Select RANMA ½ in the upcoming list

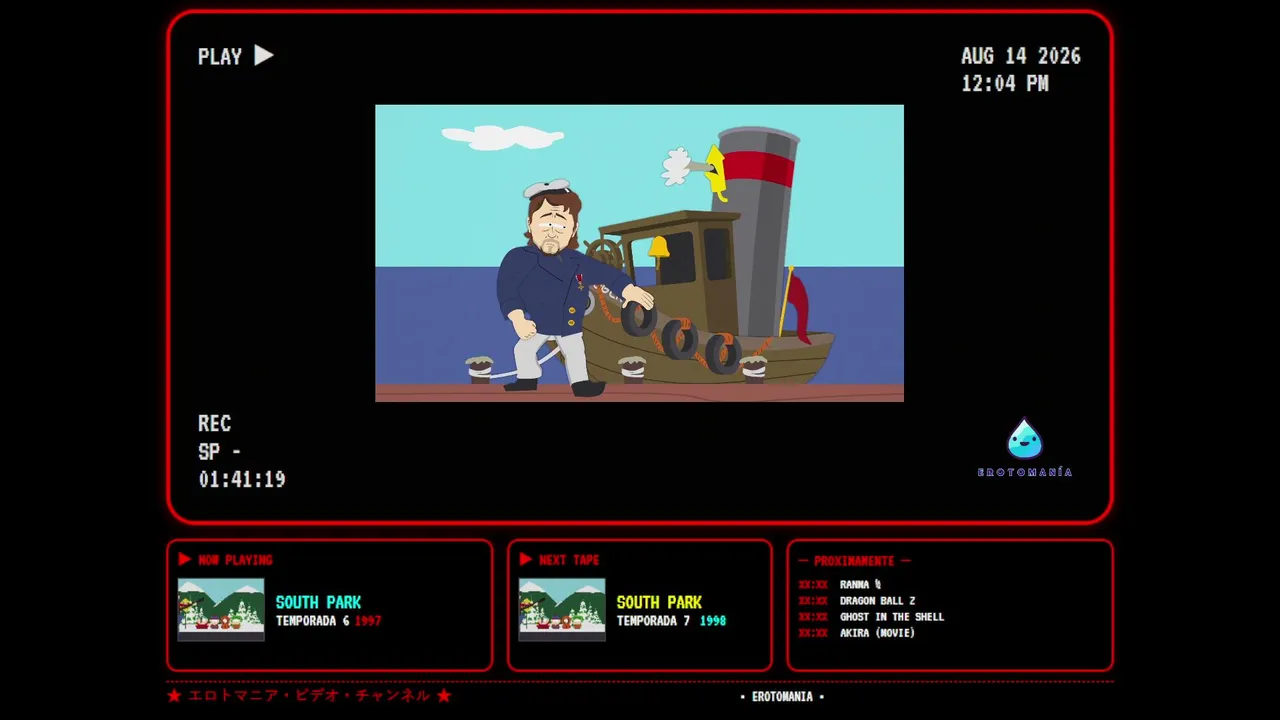coord(860,585)
